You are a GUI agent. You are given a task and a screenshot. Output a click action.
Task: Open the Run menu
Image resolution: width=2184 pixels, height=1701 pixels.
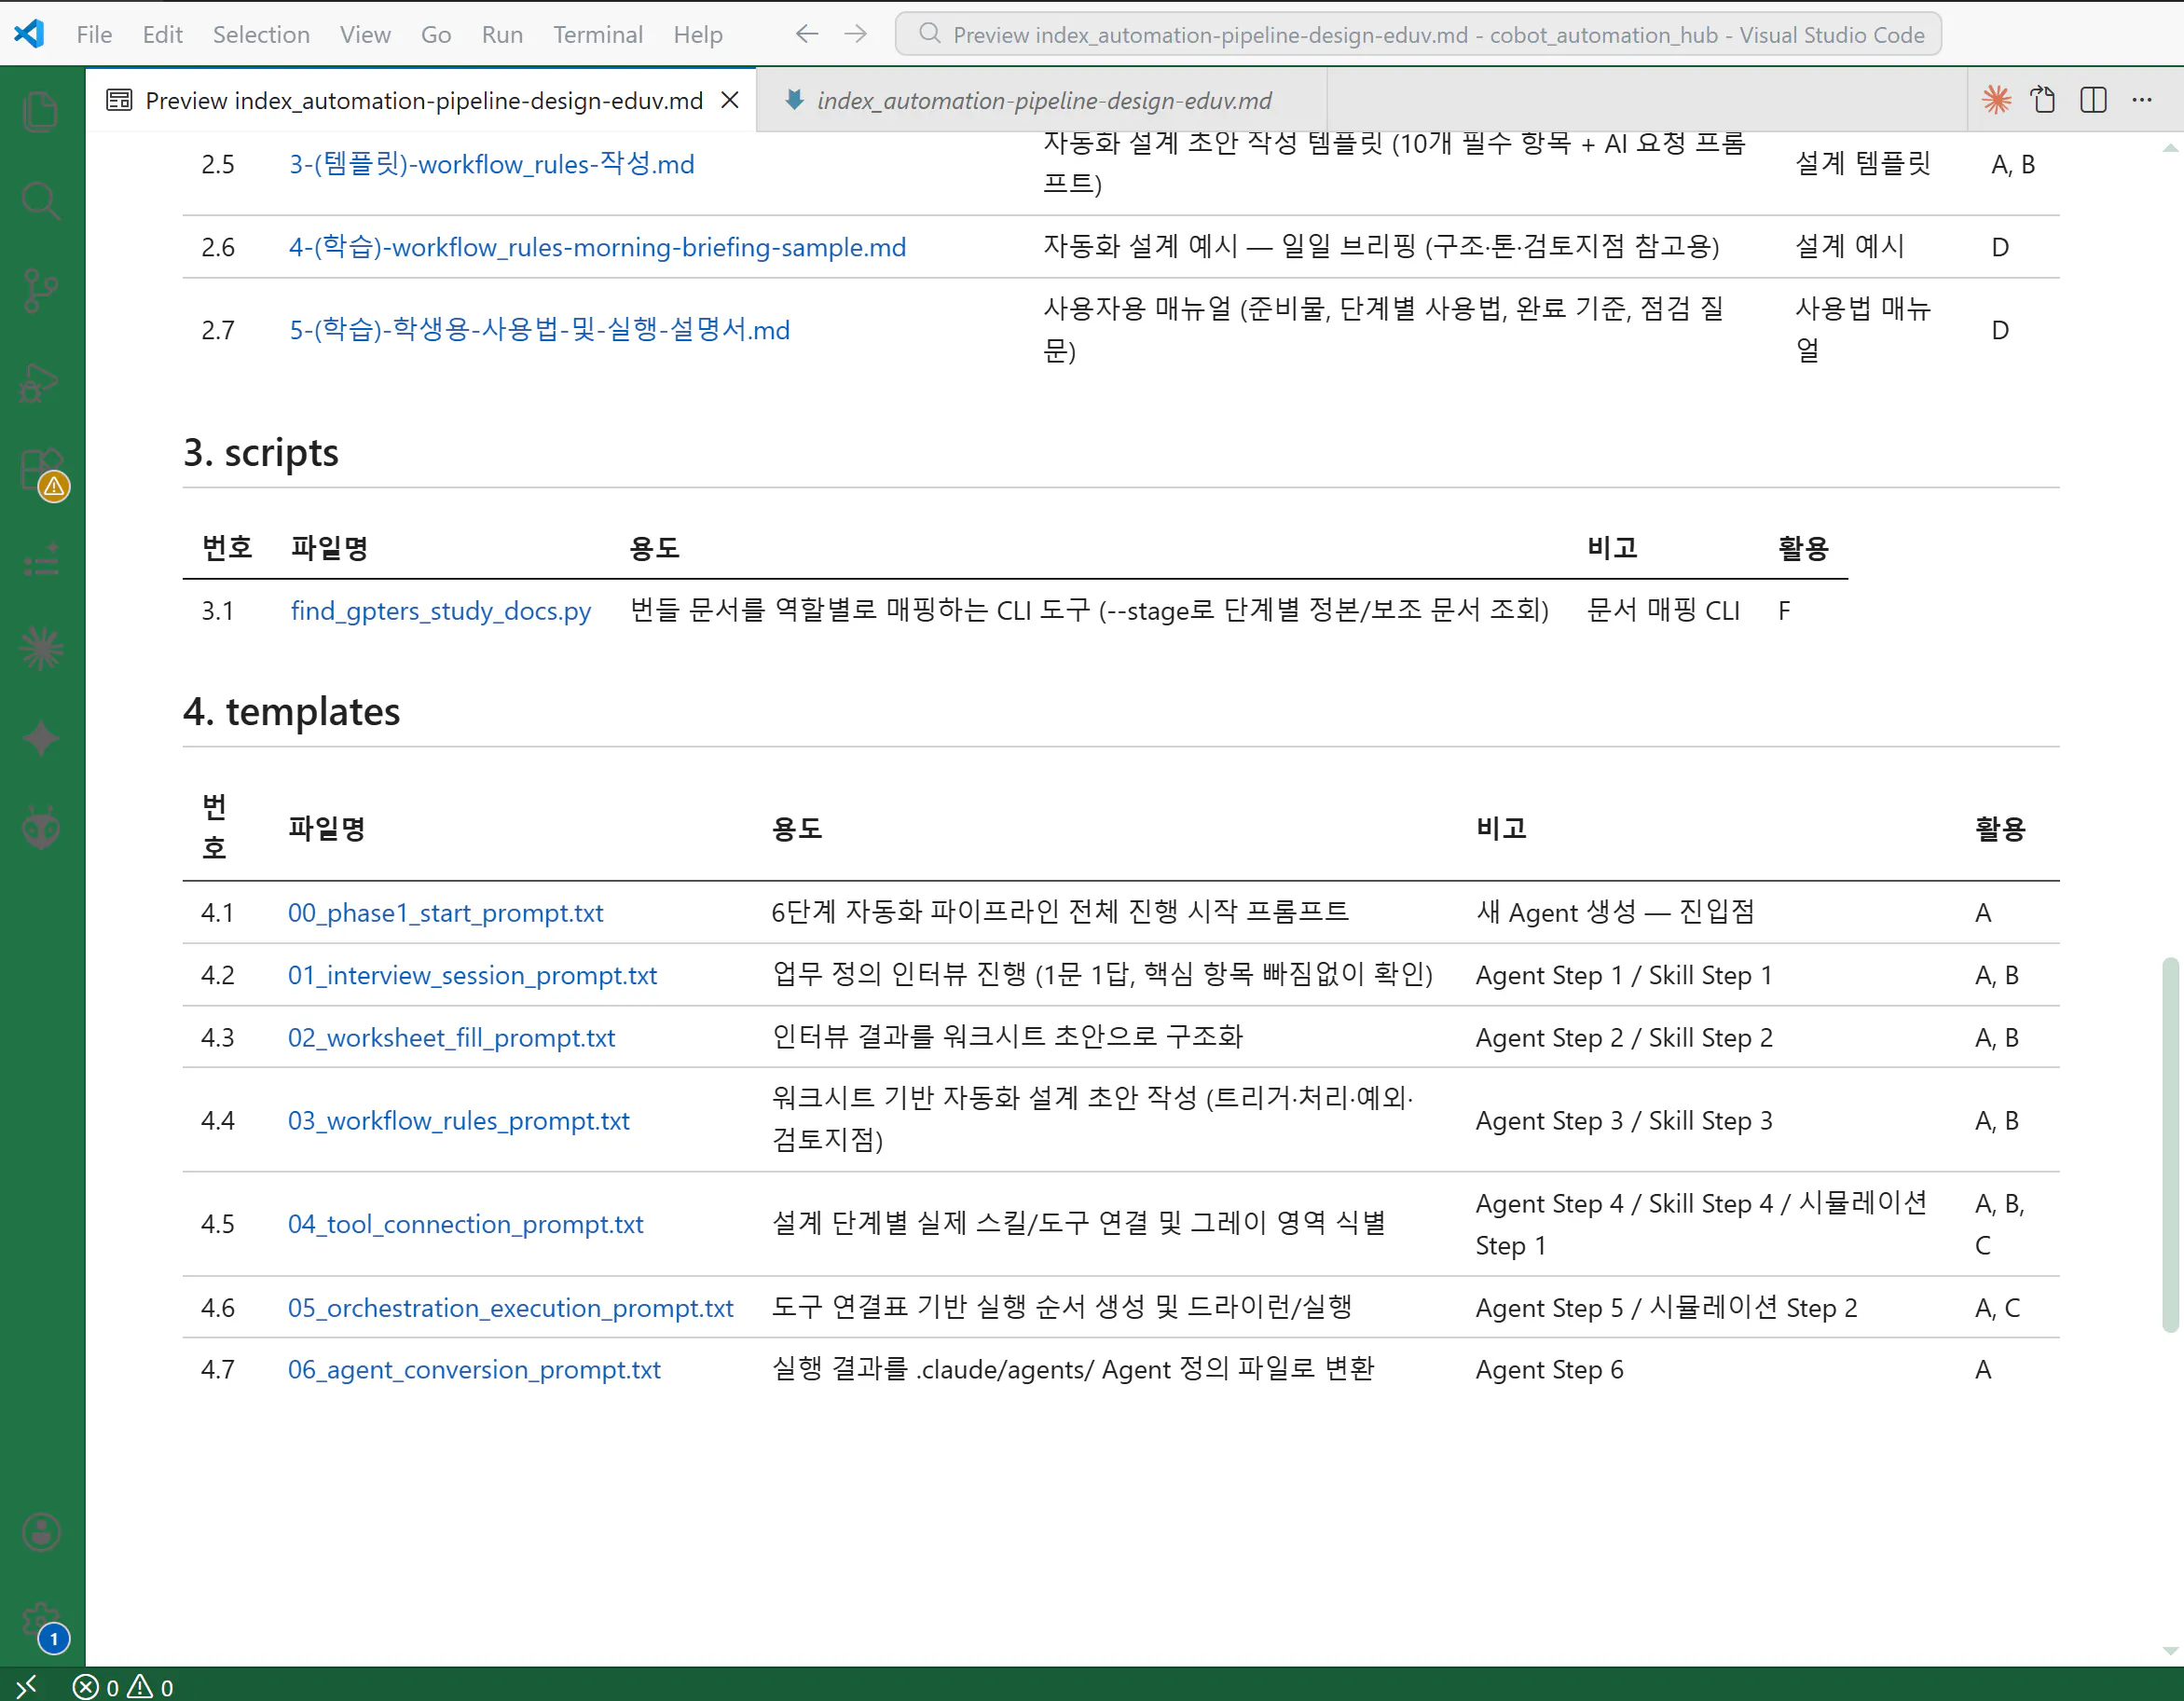502,34
